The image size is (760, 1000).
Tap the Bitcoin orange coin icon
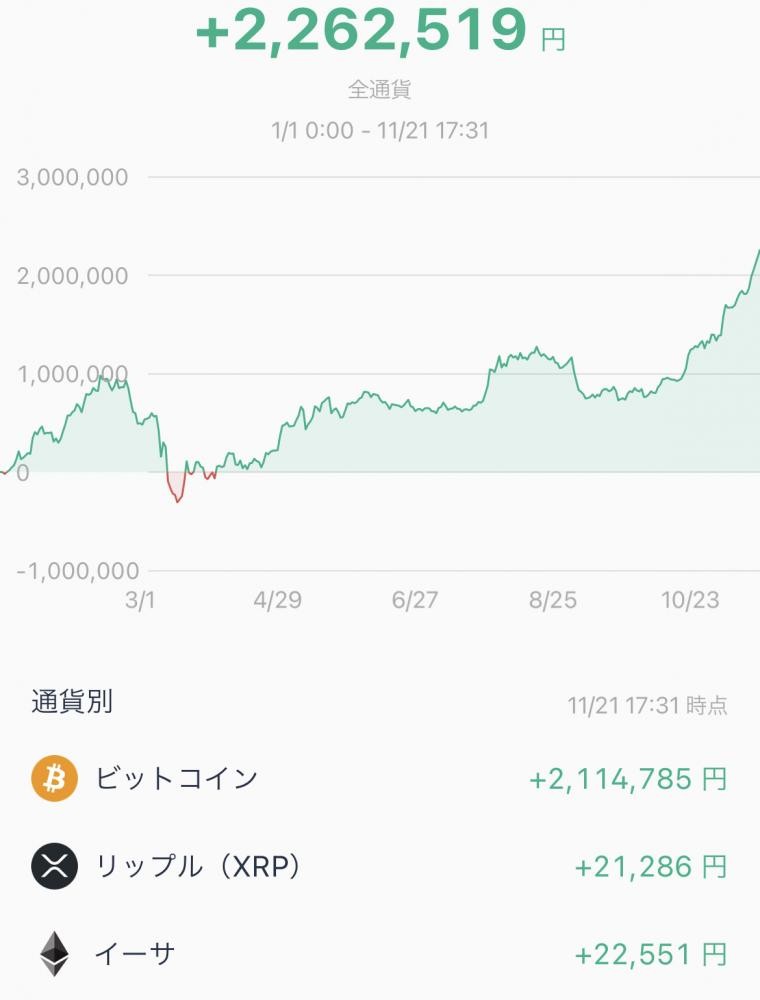[x=54, y=779]
